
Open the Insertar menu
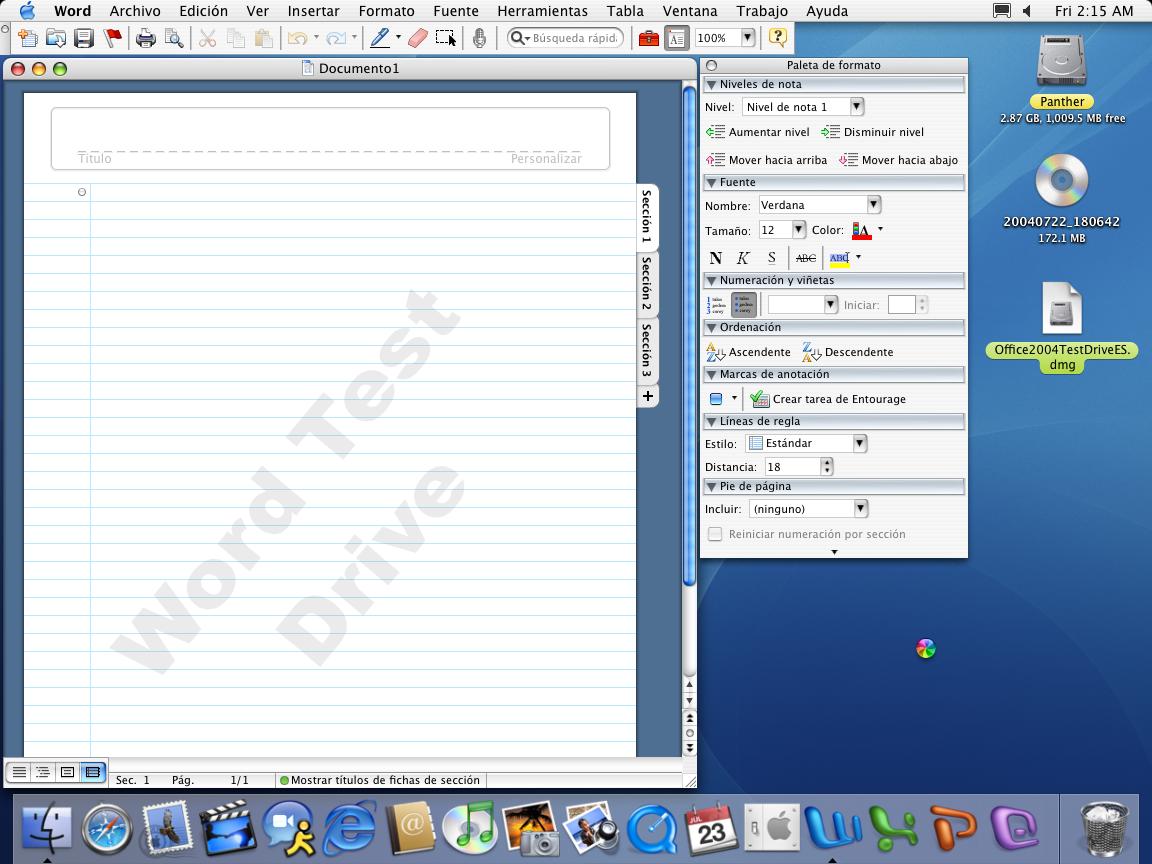tap(313, 11)
